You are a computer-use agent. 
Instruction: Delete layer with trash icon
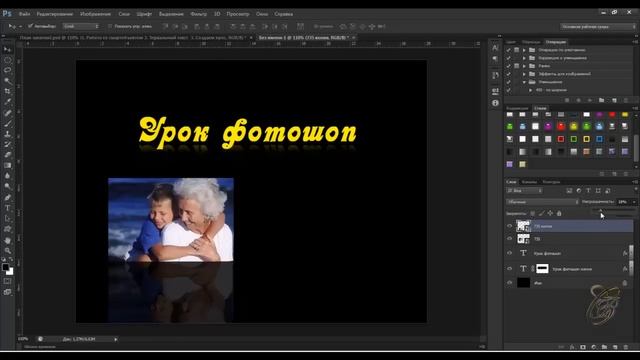626,347
